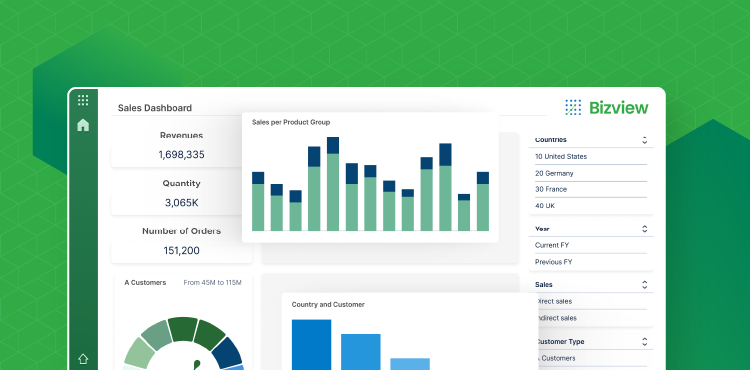This screenshot has height=370, width=750.
Task: Click the Number of Orders value 151,200
Action: 181,250
